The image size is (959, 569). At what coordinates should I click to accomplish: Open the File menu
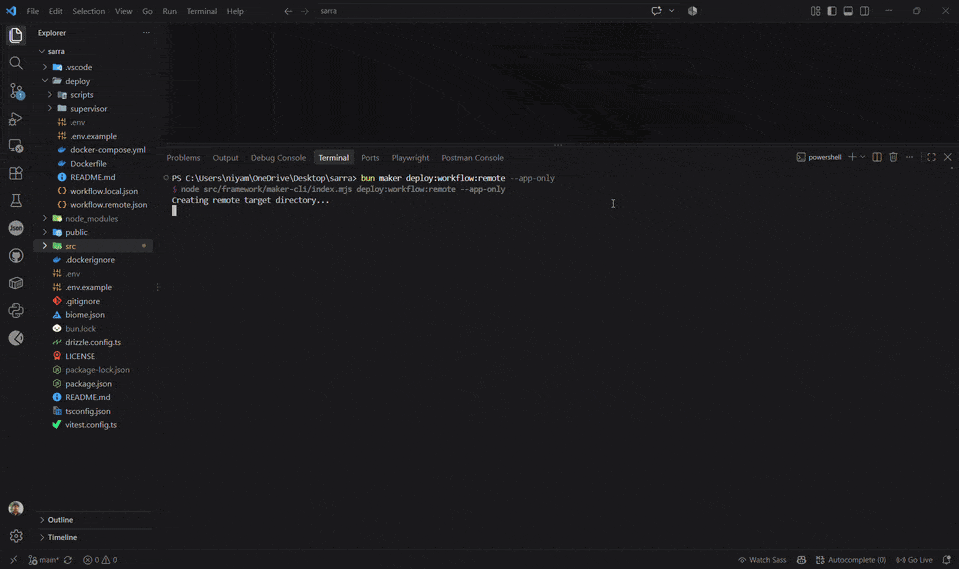click(32, 11)
